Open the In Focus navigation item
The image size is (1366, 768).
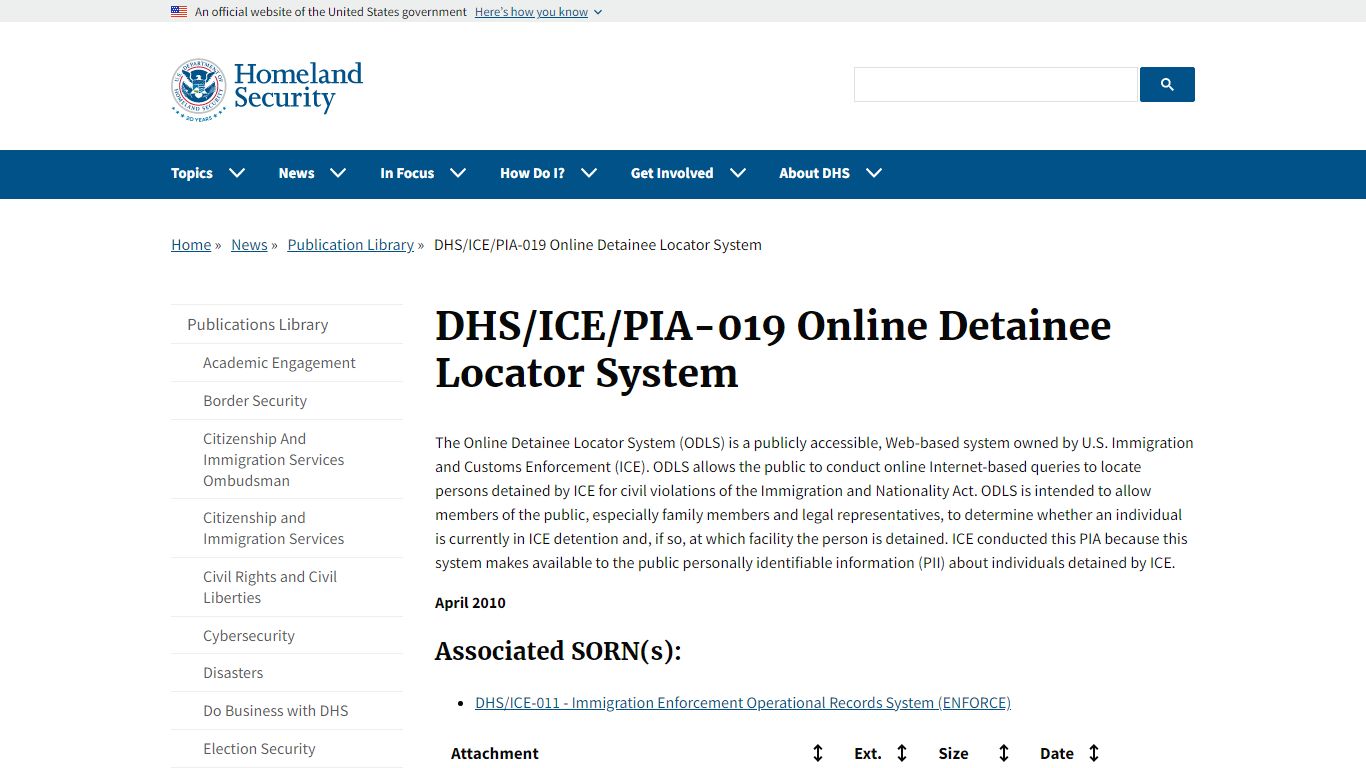[x=407, y=173]
